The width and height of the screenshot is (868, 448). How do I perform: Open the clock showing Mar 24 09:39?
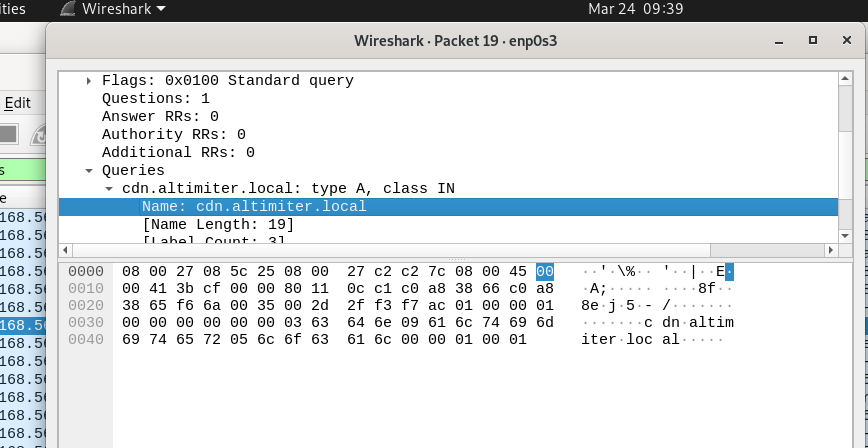[x=636, y=9]
